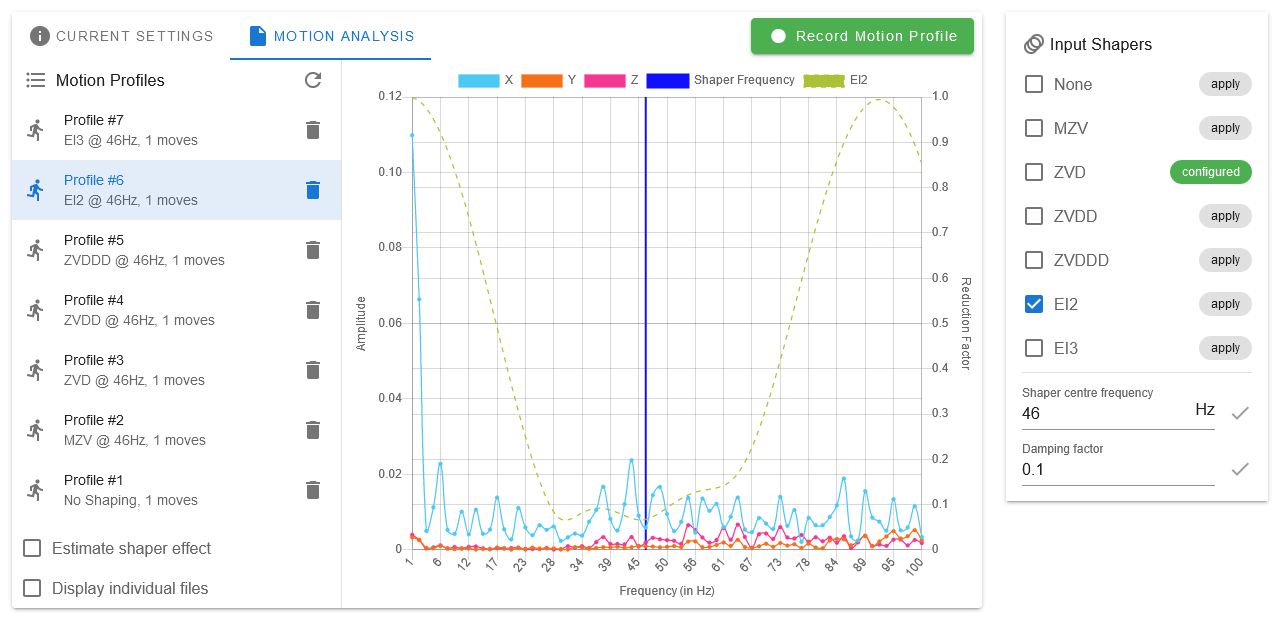Apply the ZVDD shaper
1280x620 pixels.
1225,216
